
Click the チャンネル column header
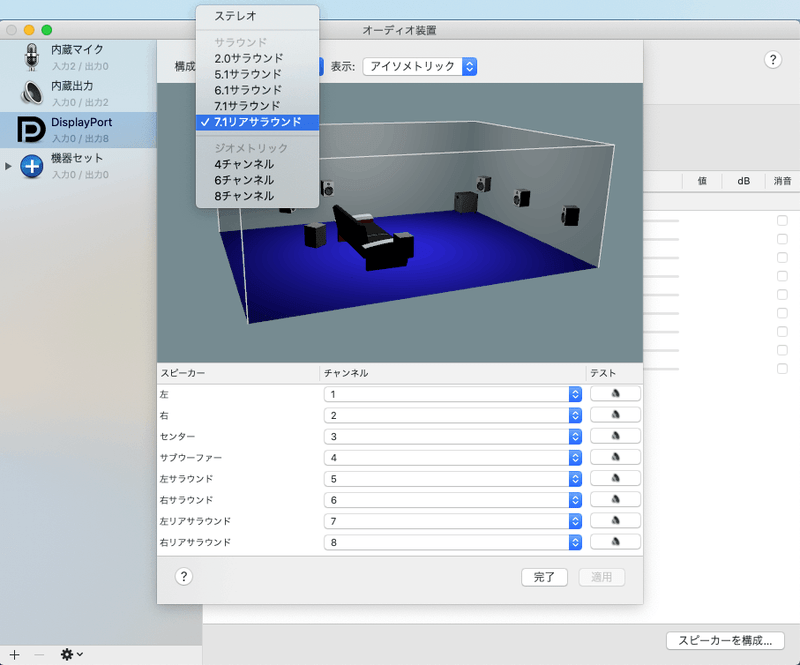(x=453, y=373)
